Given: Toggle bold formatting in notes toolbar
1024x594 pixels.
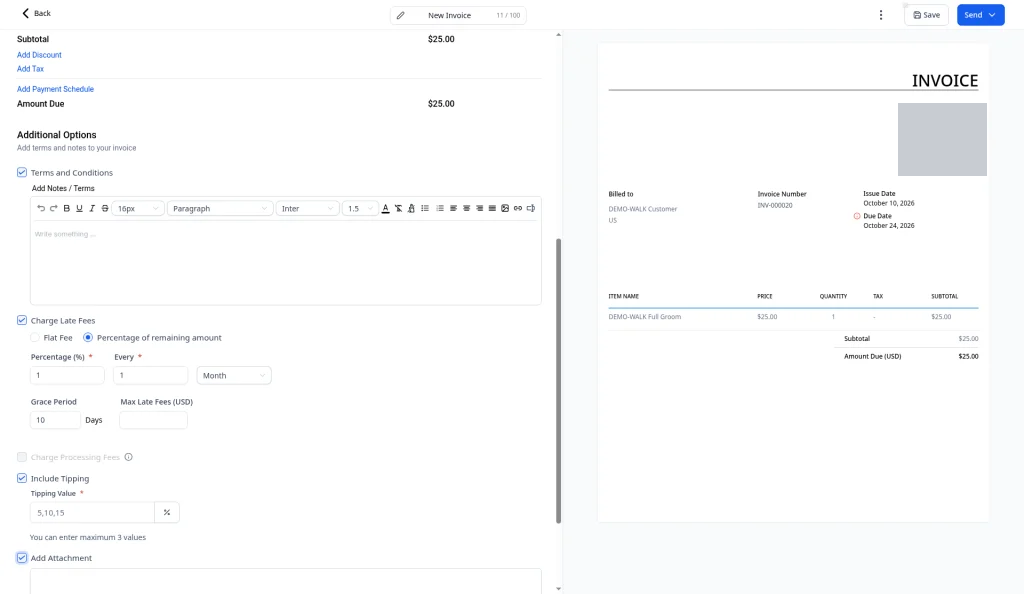Looking at the screenshot, I should point(67,208).
